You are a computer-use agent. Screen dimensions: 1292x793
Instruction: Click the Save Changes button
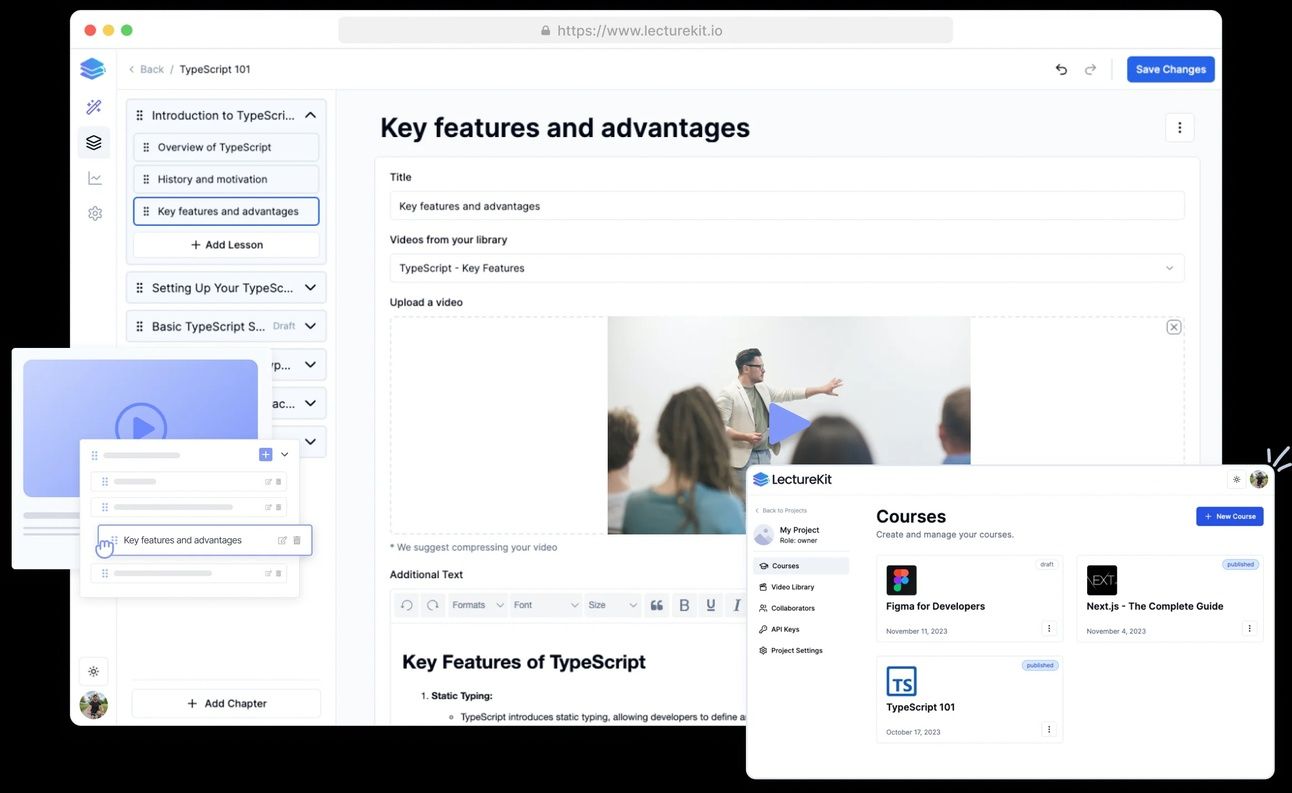(1170, 69)
